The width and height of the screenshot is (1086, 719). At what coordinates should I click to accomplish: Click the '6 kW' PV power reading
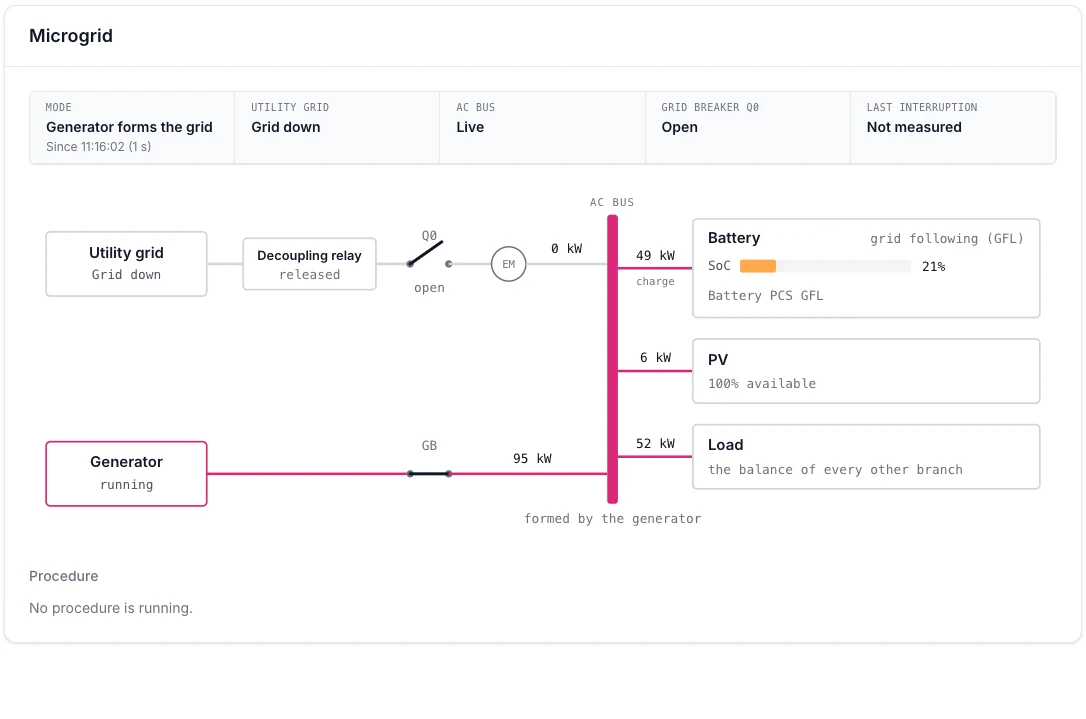point(655,357)
